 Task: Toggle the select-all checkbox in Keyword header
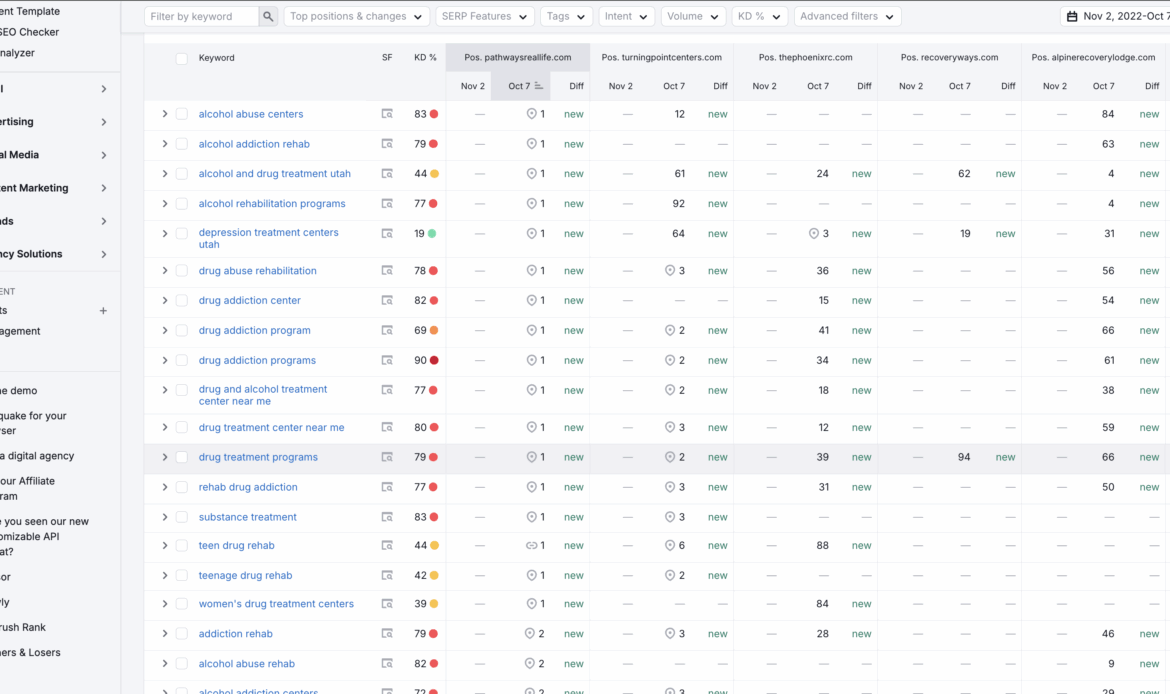[182, 59]
